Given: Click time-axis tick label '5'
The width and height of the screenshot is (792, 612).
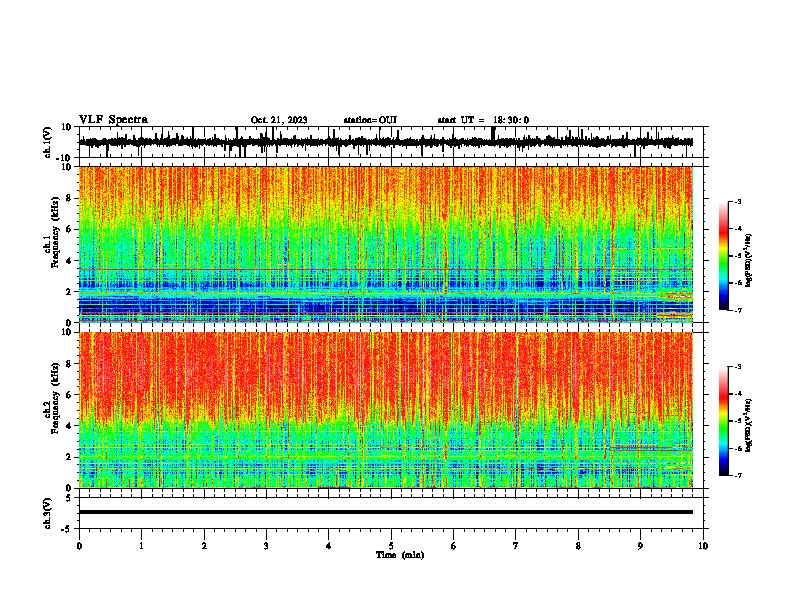Looking at the screenshot, I should tap(391, 546).
